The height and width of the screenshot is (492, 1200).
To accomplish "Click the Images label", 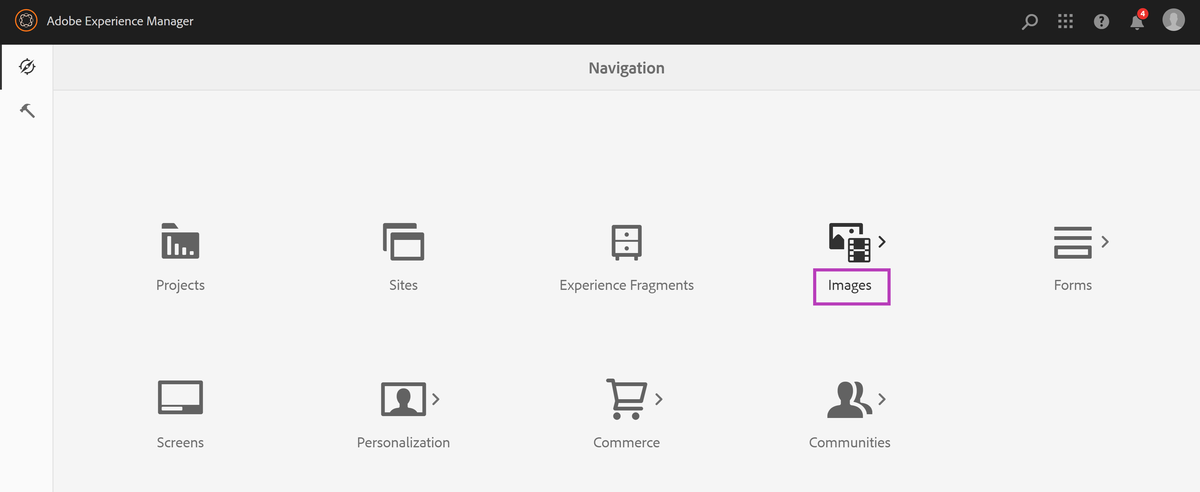I will tap(850, 286).
